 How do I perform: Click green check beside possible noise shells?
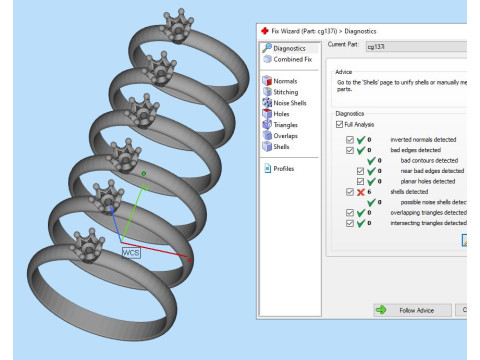point(371,202)
